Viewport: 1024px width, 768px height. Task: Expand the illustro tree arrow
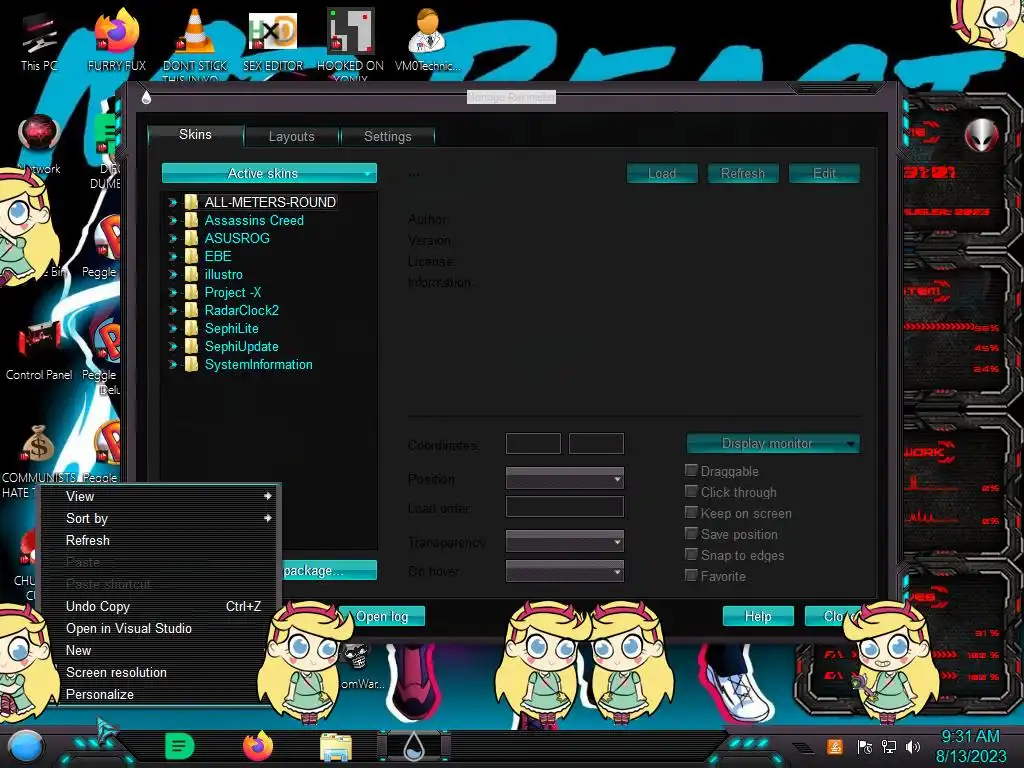172,275
